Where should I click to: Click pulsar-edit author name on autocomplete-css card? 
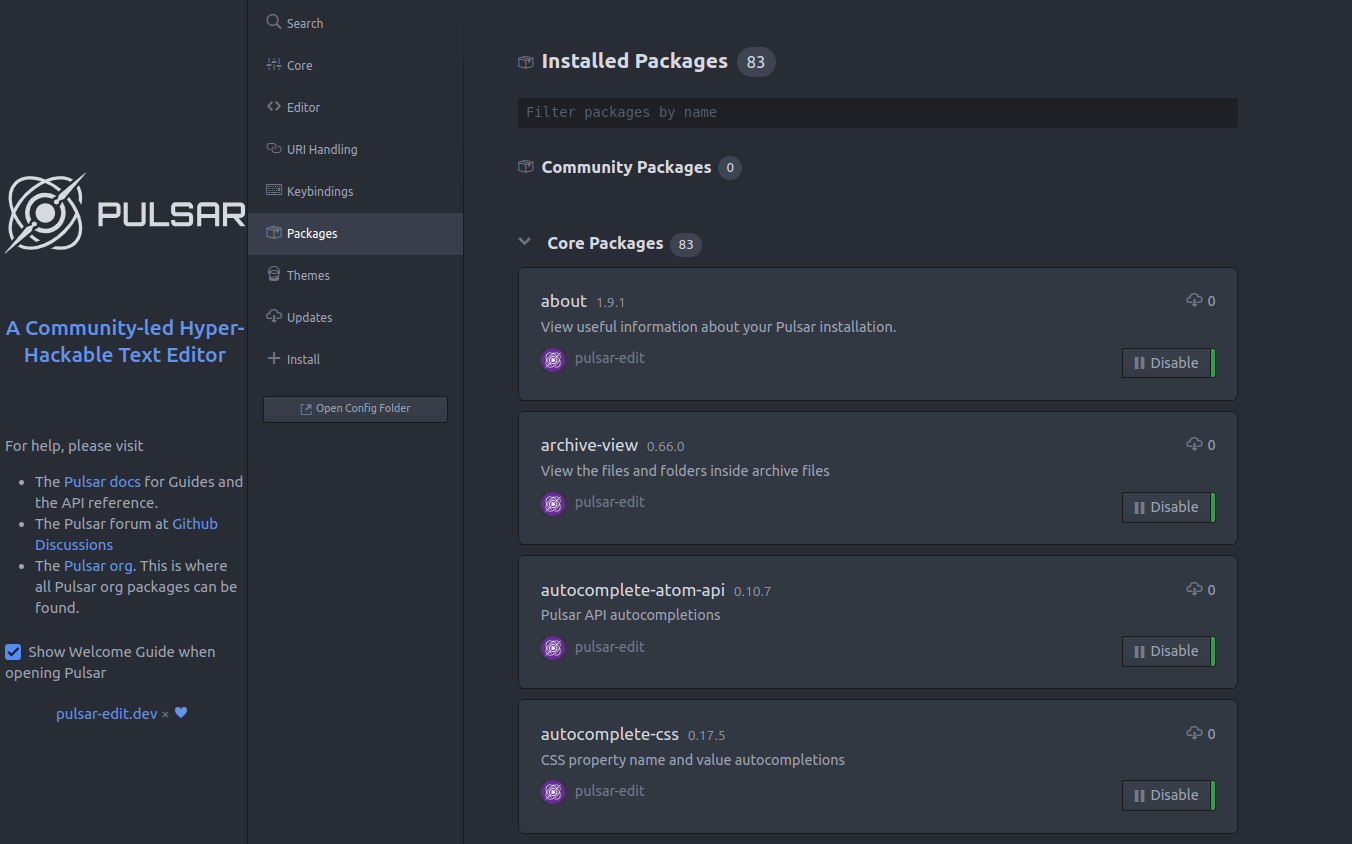610,791
